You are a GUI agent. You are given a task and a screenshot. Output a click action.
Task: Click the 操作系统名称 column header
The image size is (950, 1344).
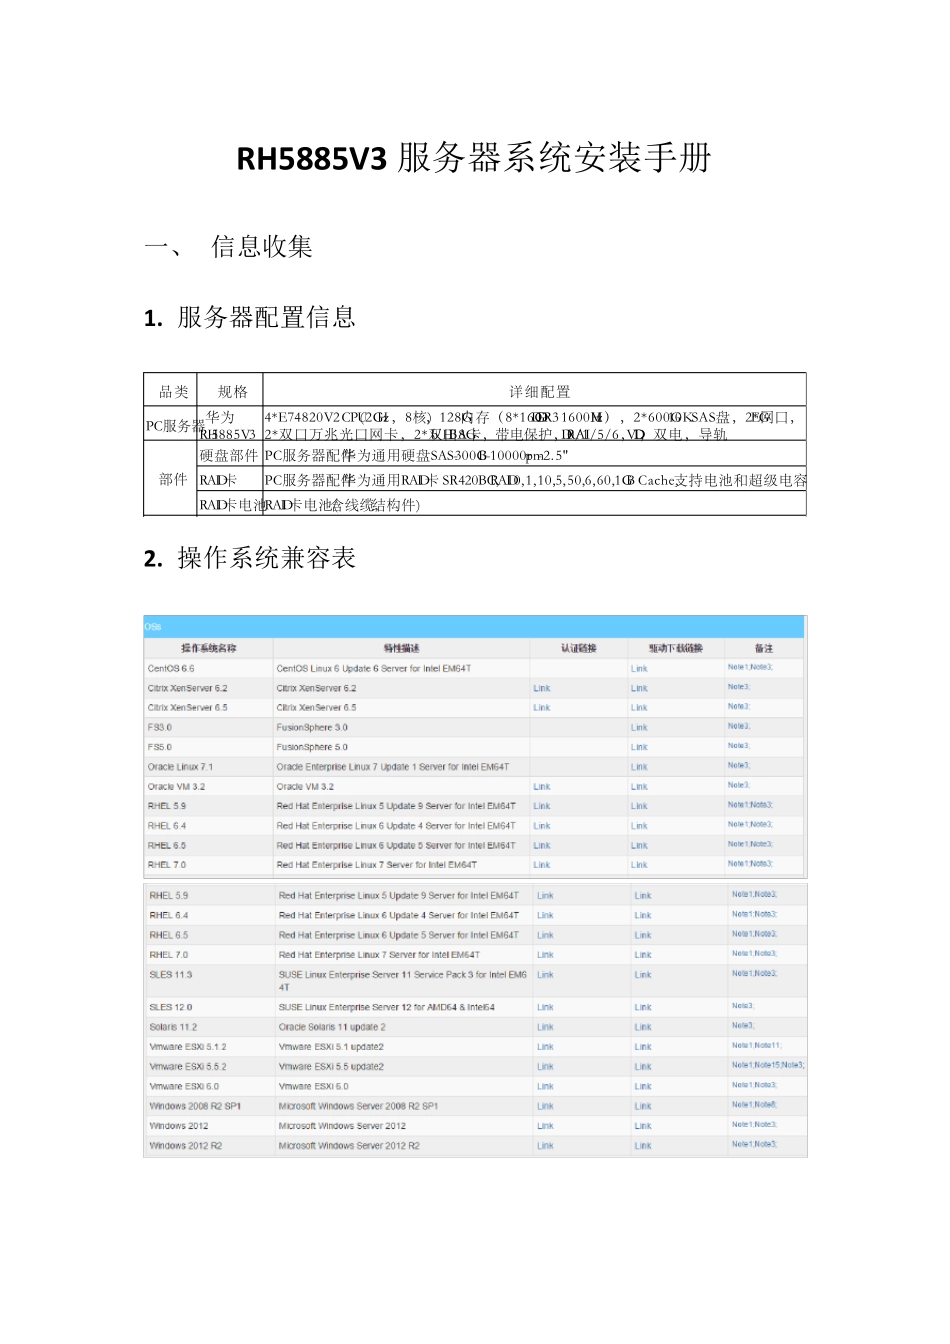click(x=208, y=648)
